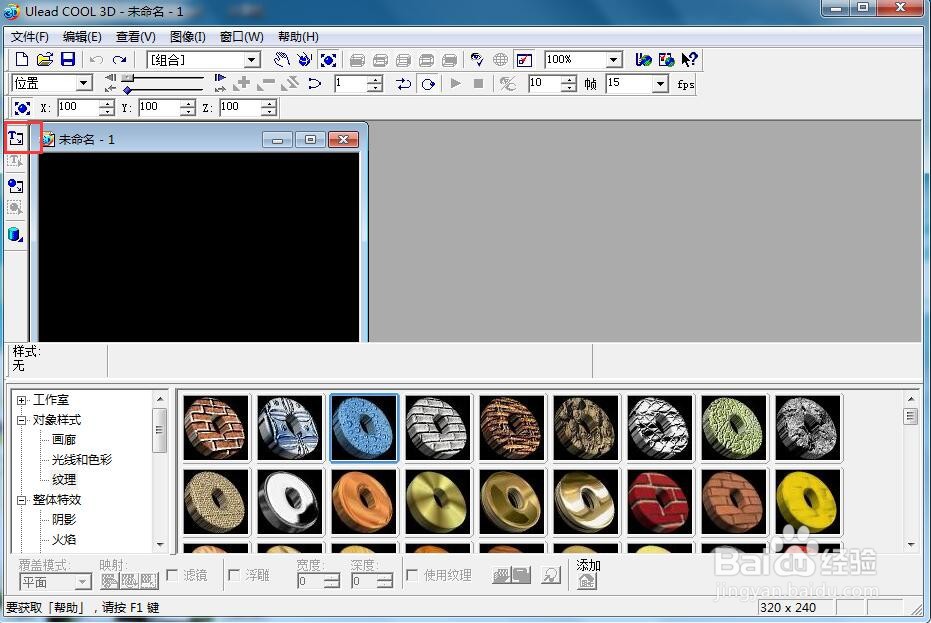The width and height of the screenshot is (931, 623).
Task: Click the Edit Text tool below Insert Text
Action: click(16, 162)
